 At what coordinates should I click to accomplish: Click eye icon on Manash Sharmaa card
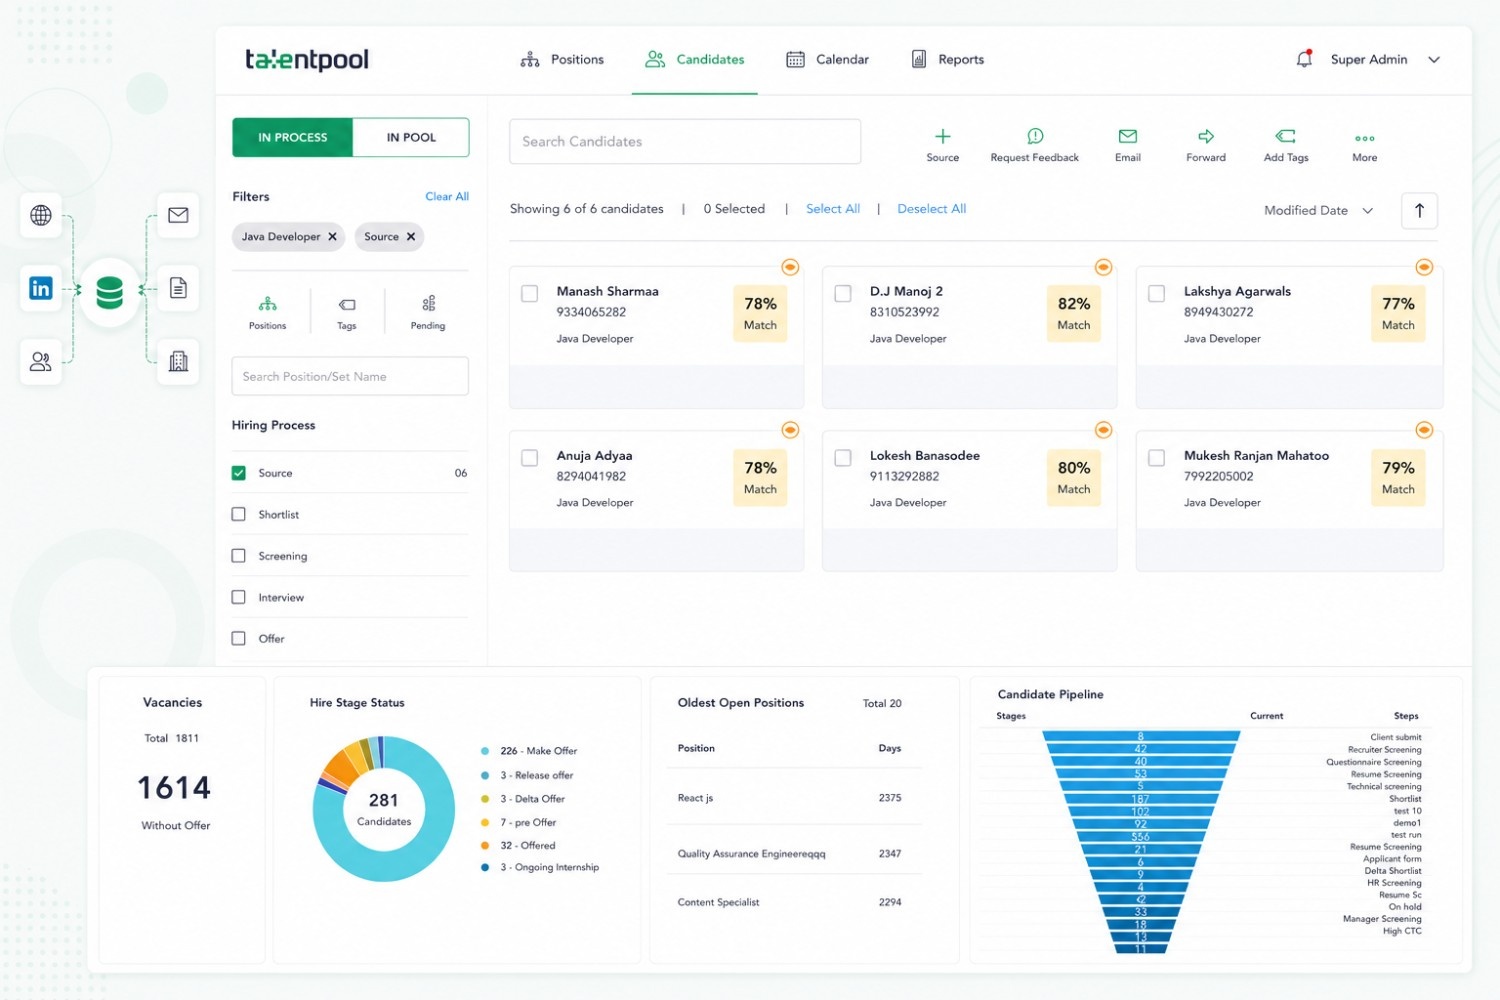[790, 267]
